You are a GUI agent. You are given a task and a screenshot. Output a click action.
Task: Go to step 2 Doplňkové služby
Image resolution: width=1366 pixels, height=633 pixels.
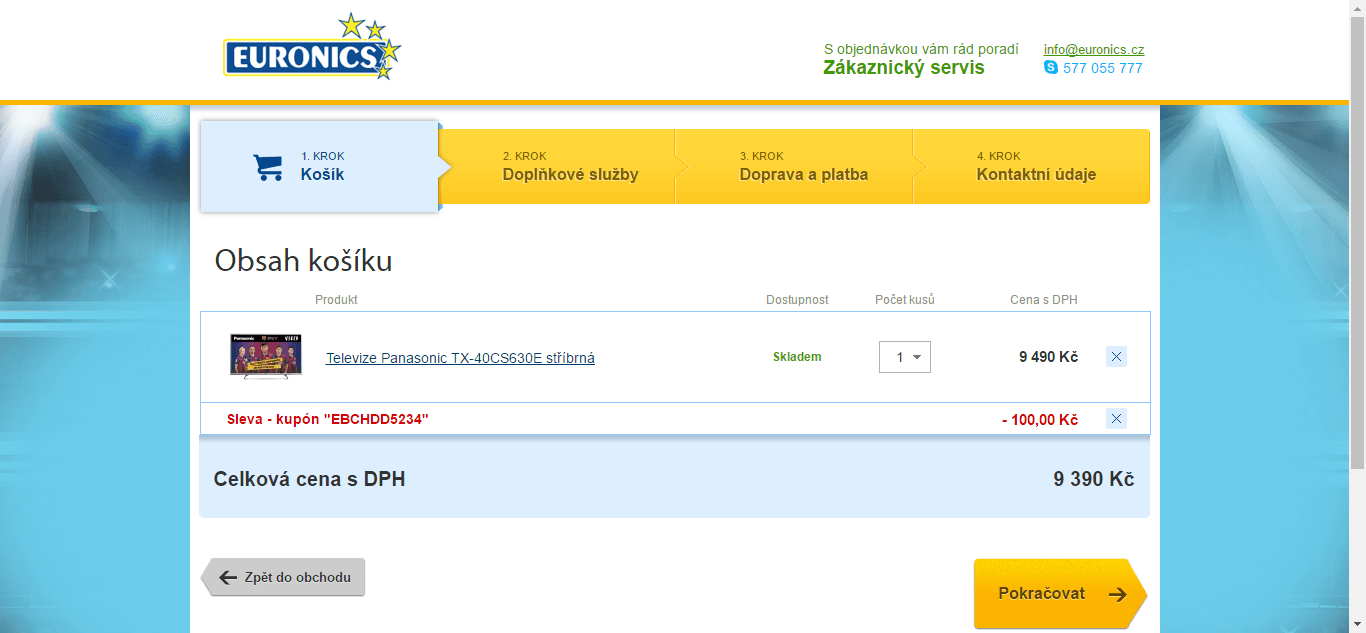[x=558, y=166]
